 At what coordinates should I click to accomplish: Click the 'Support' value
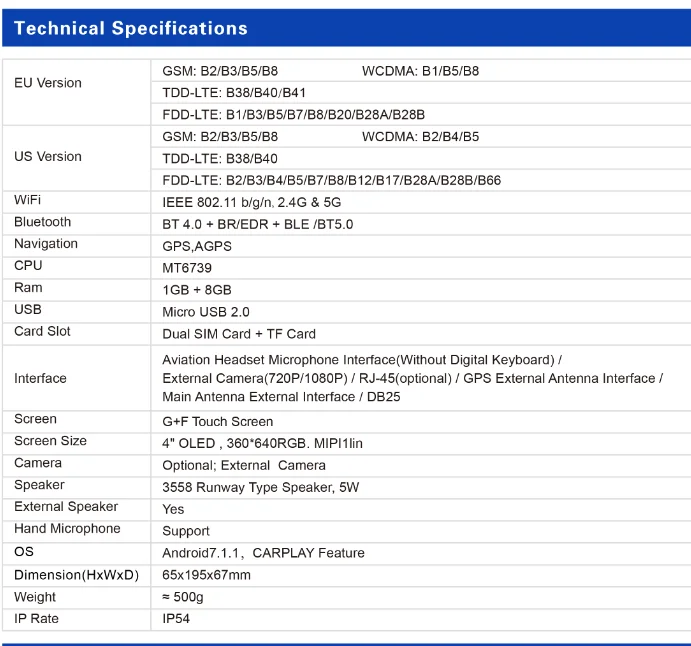186,531
